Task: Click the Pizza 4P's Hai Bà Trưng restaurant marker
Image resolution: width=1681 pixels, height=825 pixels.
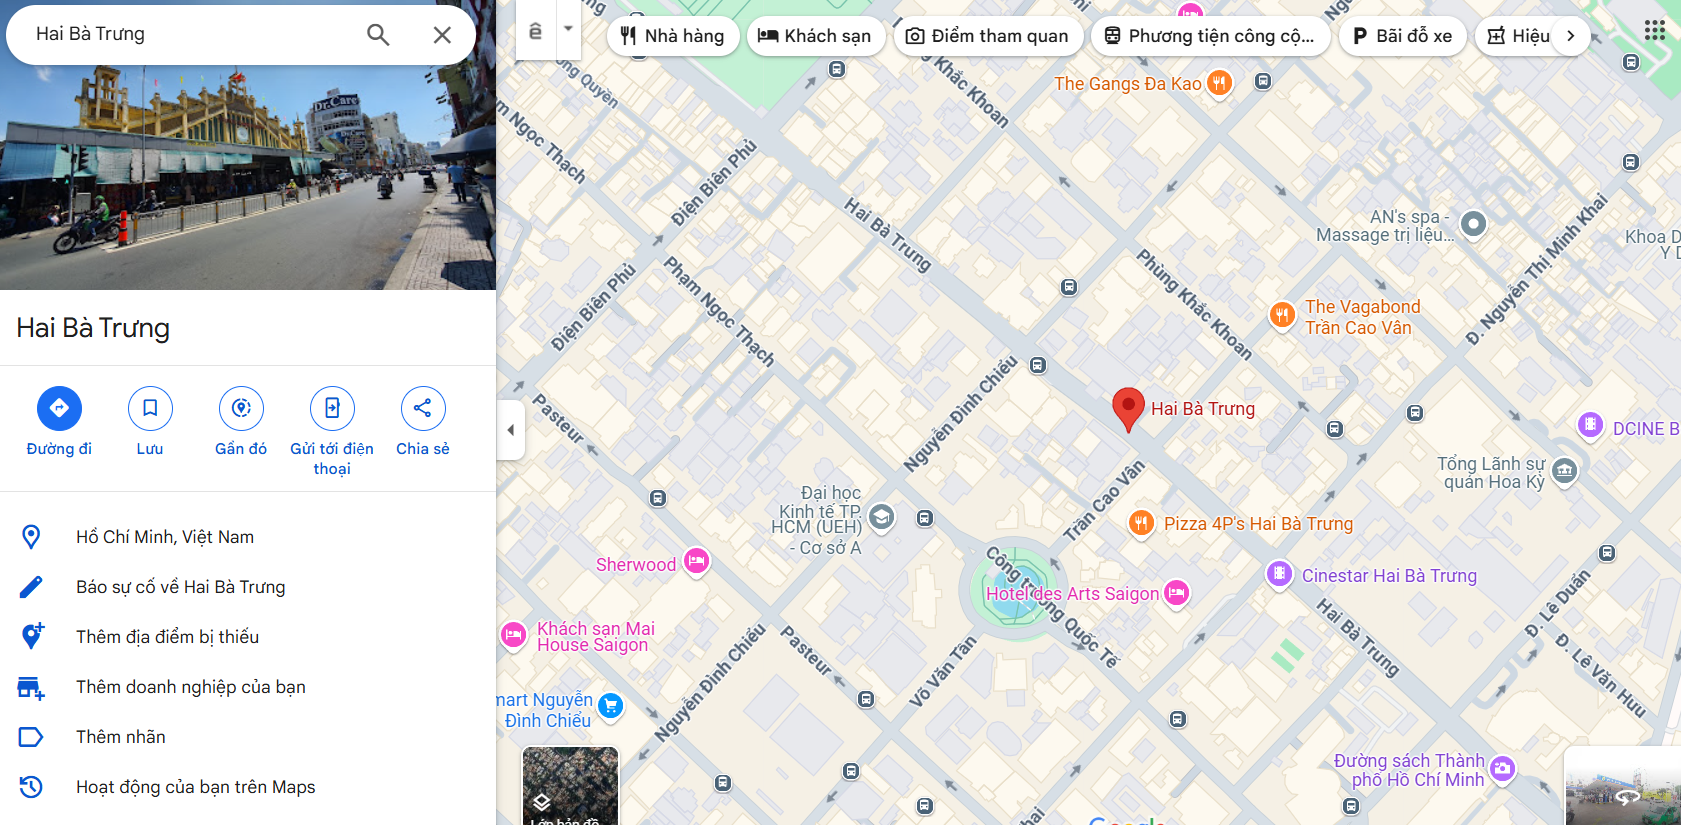Action: 1141,523
